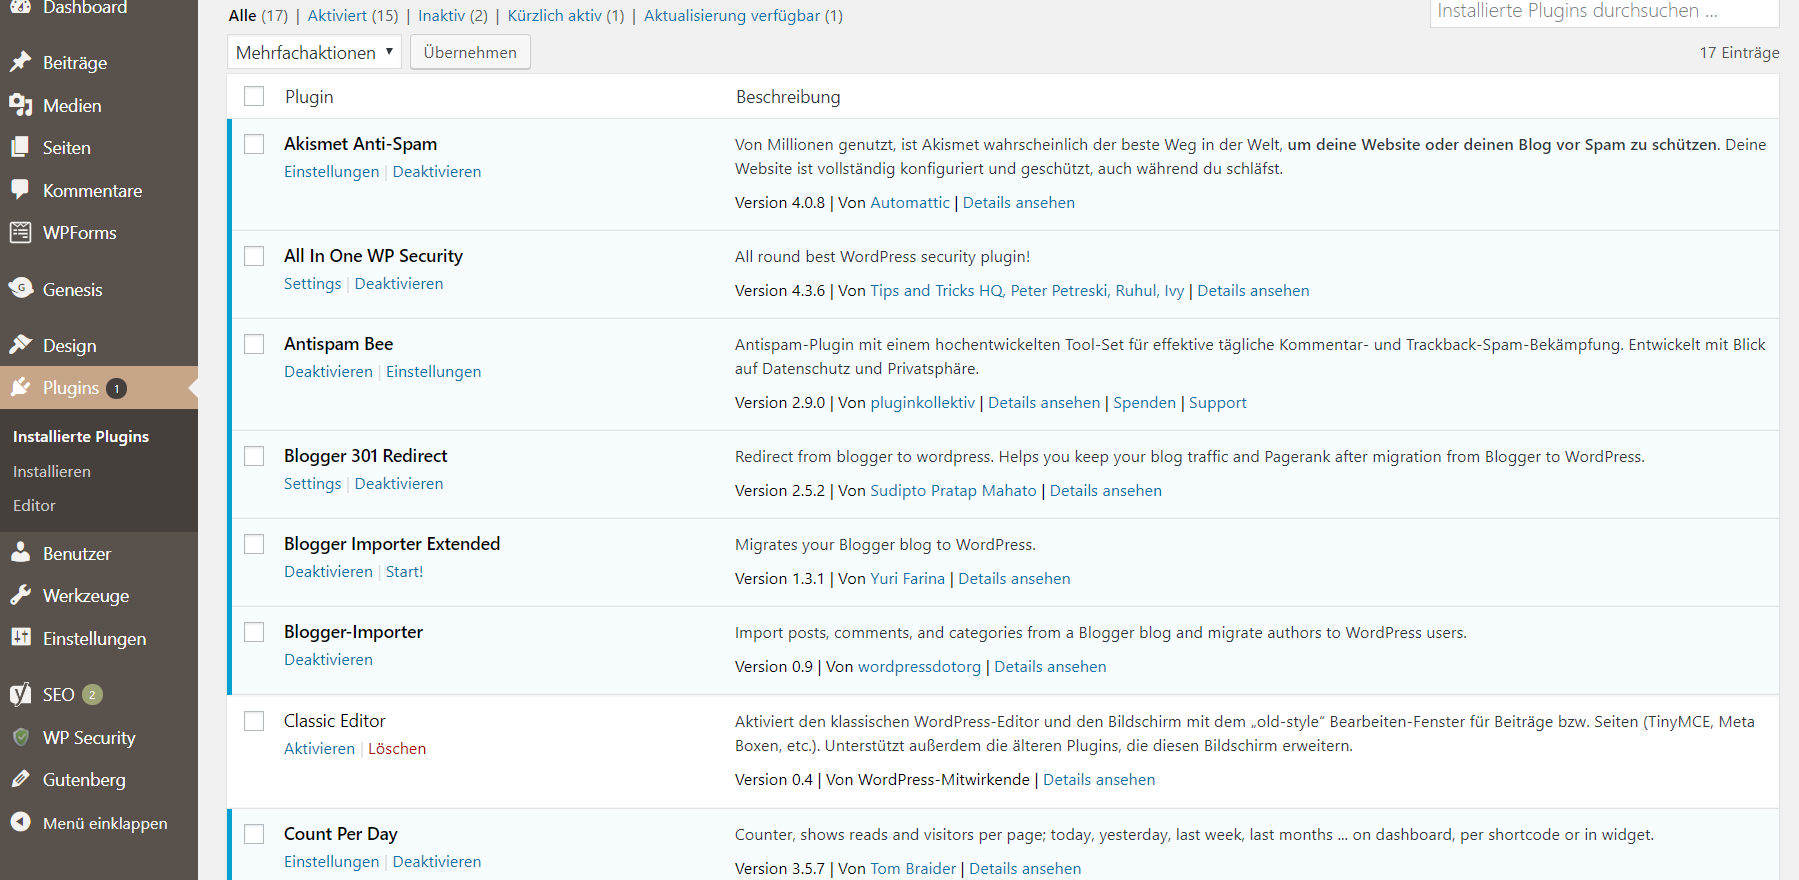Focus the Installierte Plugins durchsuchen search field
The height and width of the screenshot is (880, 1799).
(x=1604, y=12)
